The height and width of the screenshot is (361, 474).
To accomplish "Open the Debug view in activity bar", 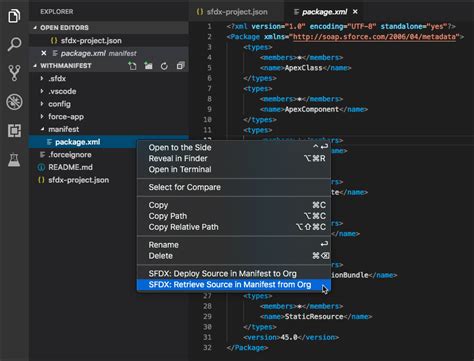I will pos(14,102).
